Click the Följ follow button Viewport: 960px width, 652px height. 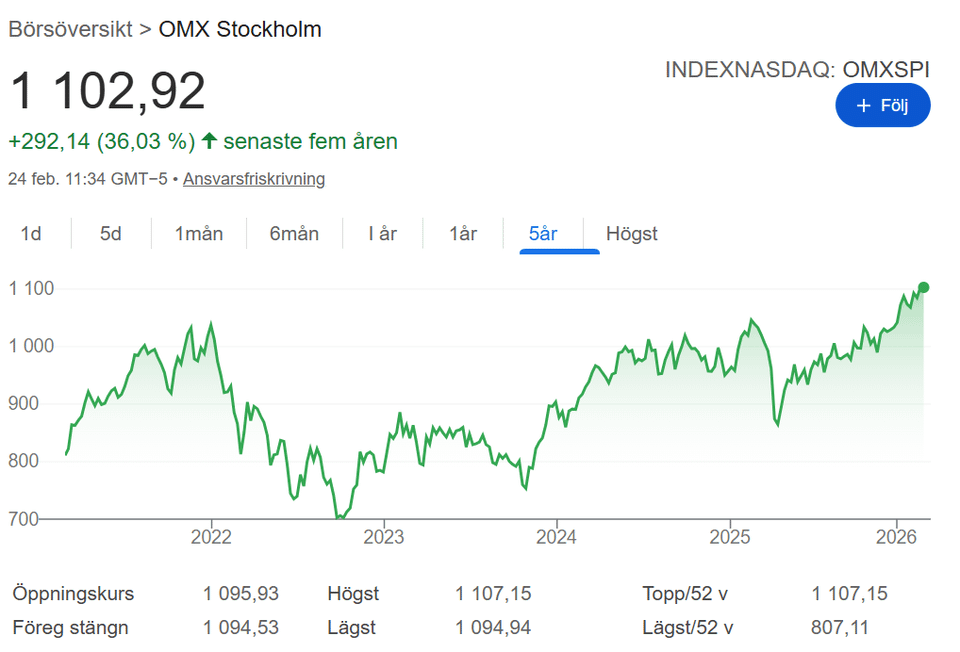[883, 106]
